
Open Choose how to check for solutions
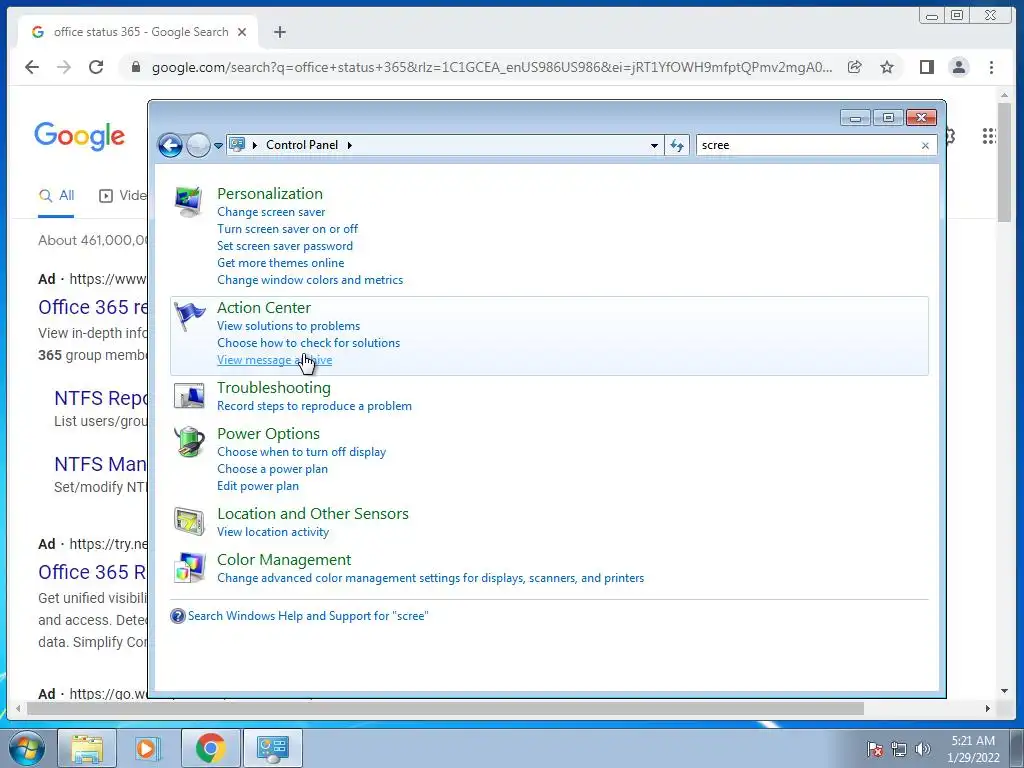(x=308, y=342)
